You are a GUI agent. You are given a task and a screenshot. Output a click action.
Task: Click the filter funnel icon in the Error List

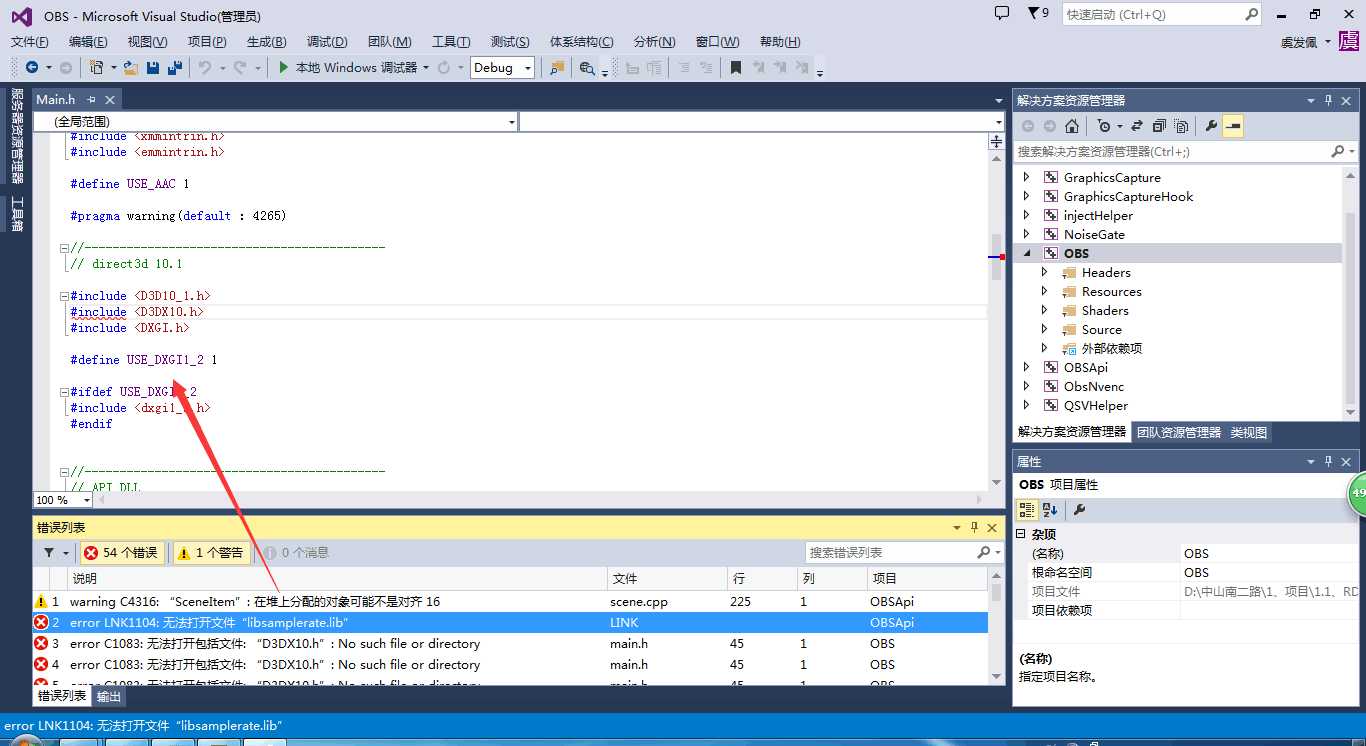click(x=49, y=552)
